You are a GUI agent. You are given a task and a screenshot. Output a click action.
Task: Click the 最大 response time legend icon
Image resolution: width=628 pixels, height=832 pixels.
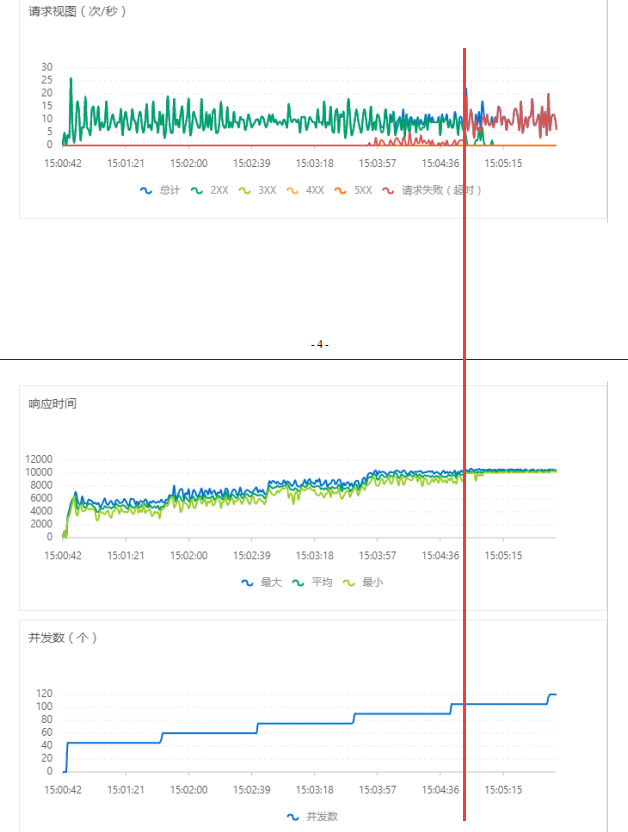[247, 583]
